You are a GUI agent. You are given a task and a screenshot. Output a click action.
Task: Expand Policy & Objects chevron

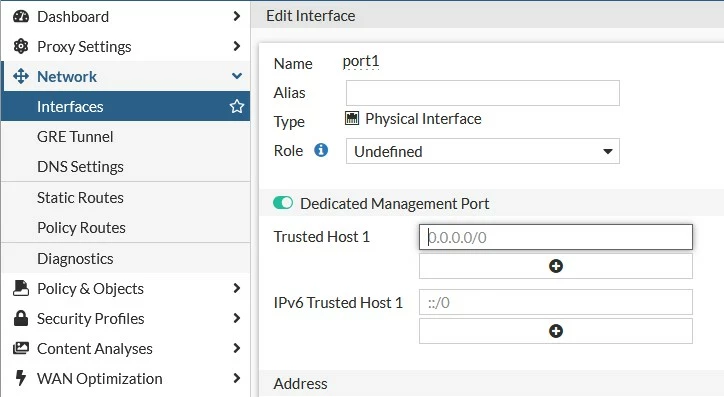click(237, 288)
